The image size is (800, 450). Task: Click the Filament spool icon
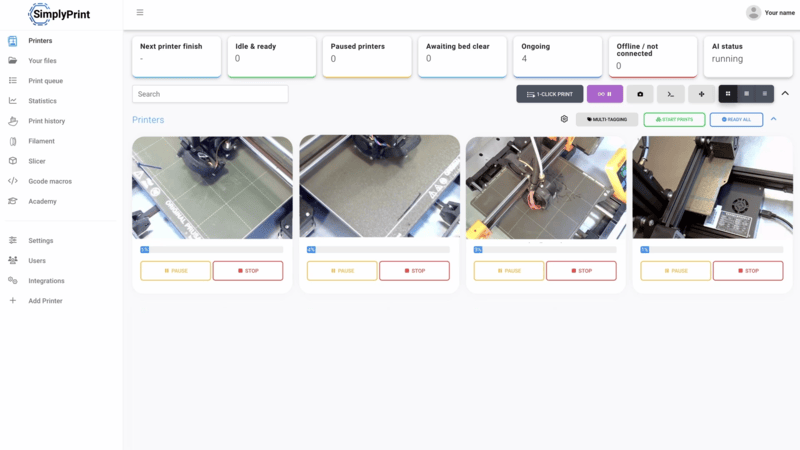(13, 141)
